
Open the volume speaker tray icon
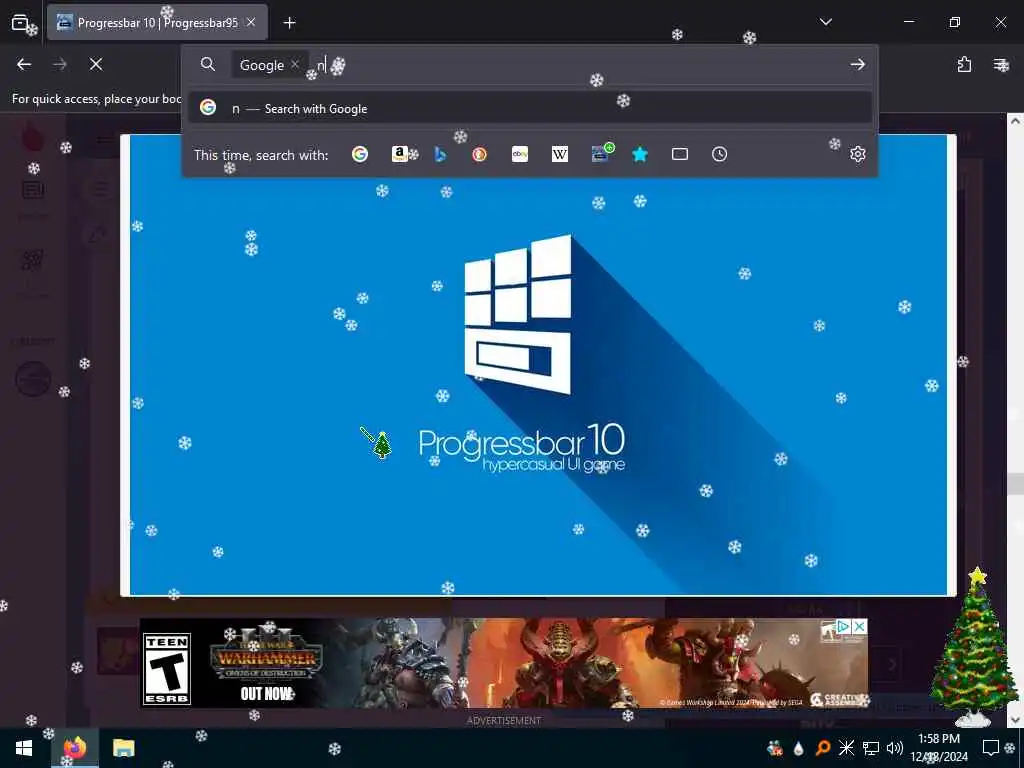point(895,748)
